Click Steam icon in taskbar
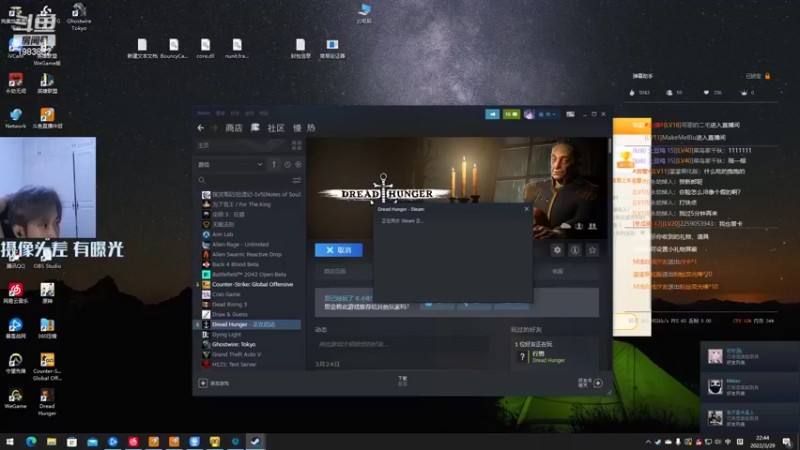The height and width of the screenshot is (450, 800). (x=255, y=441)
